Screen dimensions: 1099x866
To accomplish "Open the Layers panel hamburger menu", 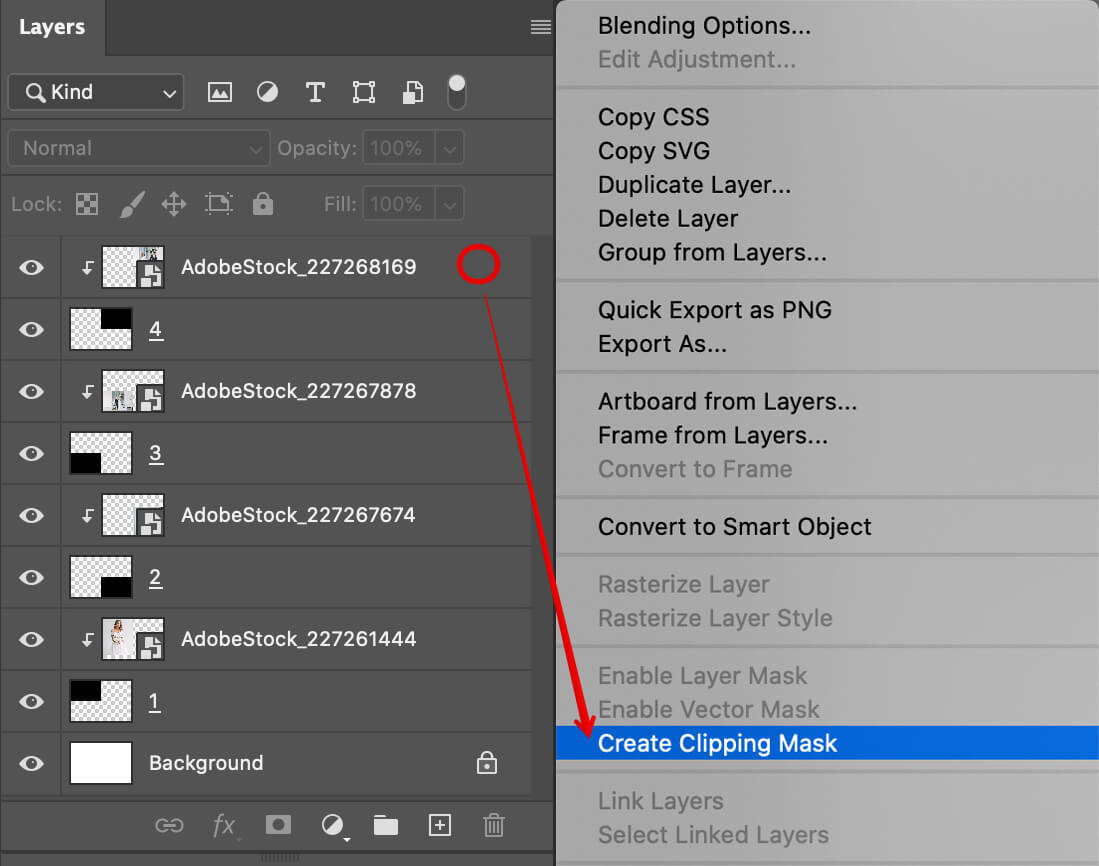I will point(540,28).
